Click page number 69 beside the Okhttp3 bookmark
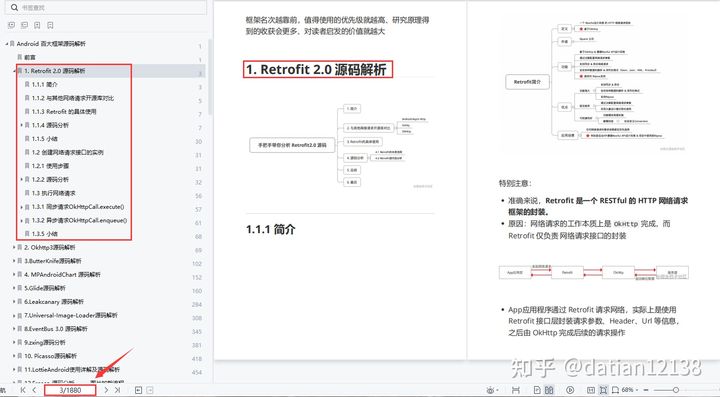 coord(198,251)
